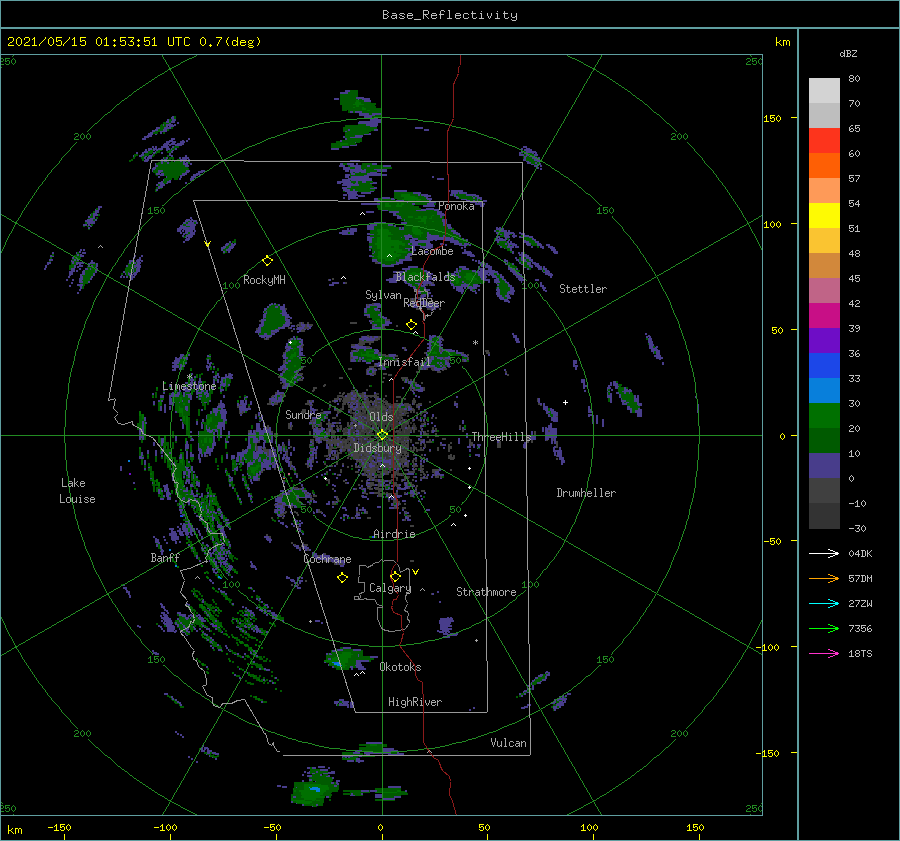Select the 80 dBZ color swatch

pyautogui.click(x=824, y=91)
